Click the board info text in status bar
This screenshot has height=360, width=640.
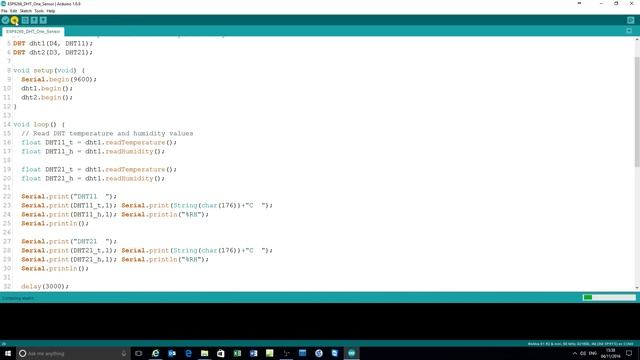point(580,344)
